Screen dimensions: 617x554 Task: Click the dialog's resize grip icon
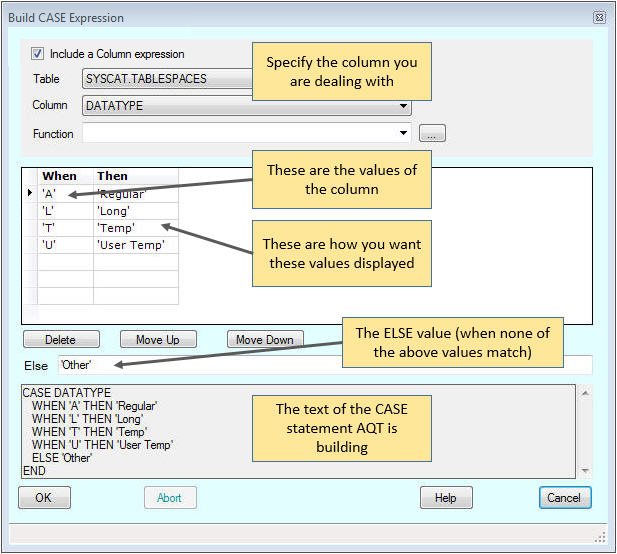pos(600,537)
